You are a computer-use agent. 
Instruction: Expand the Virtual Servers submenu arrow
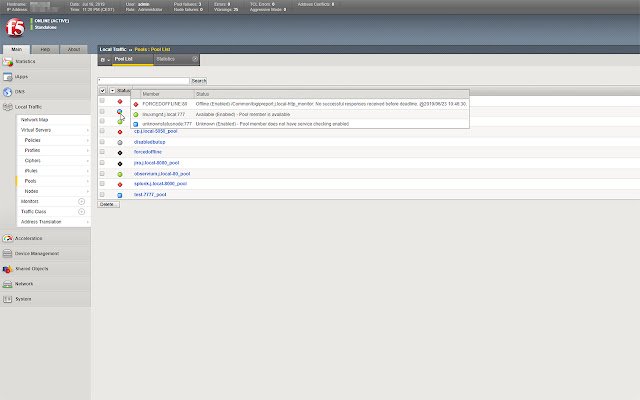pyautogui.click(x=87, y=130)
